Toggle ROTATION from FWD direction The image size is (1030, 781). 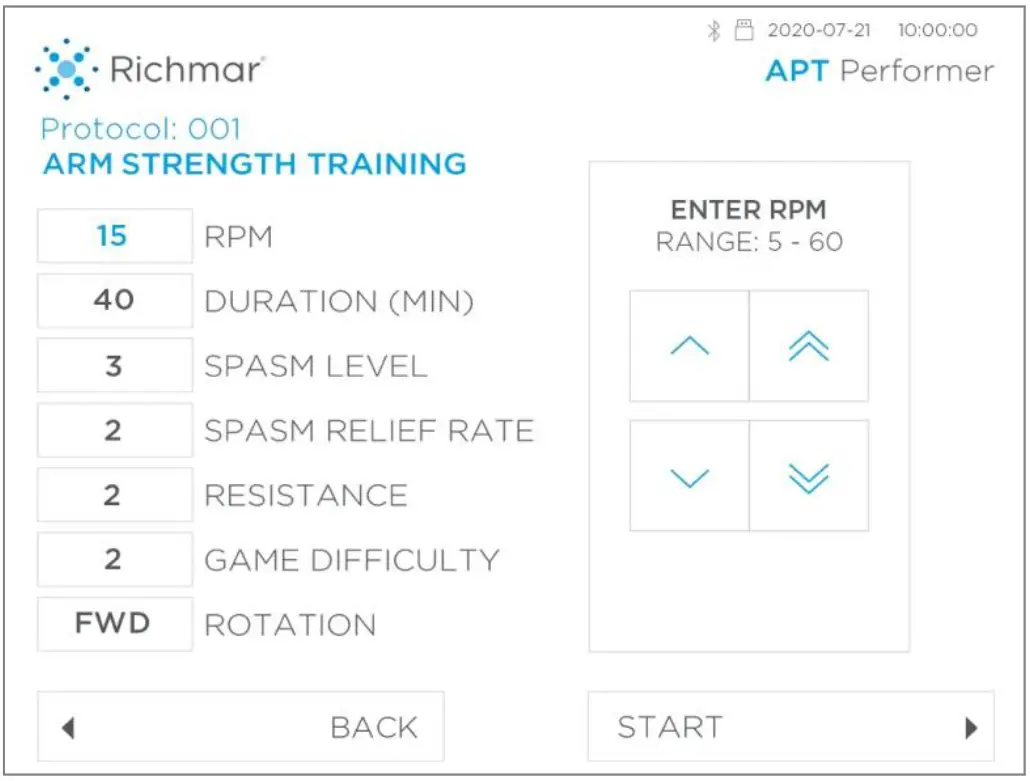[114, 623]
